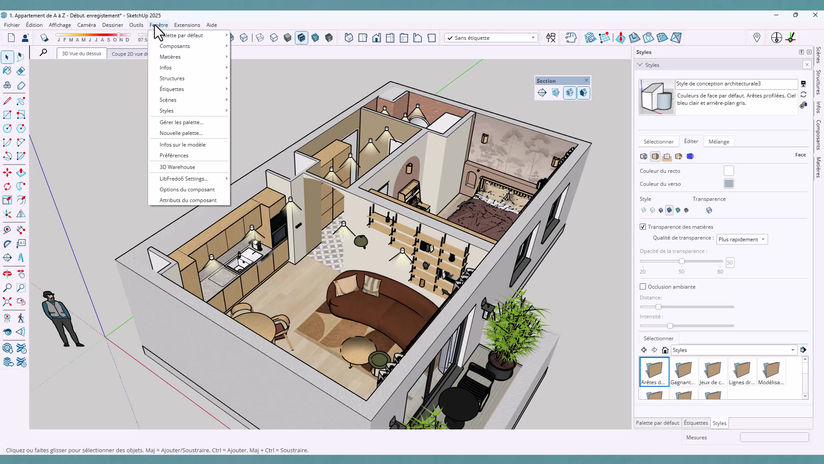Open the user account profile icon
This screenshot has height=464, width=824.
point(25,38)
